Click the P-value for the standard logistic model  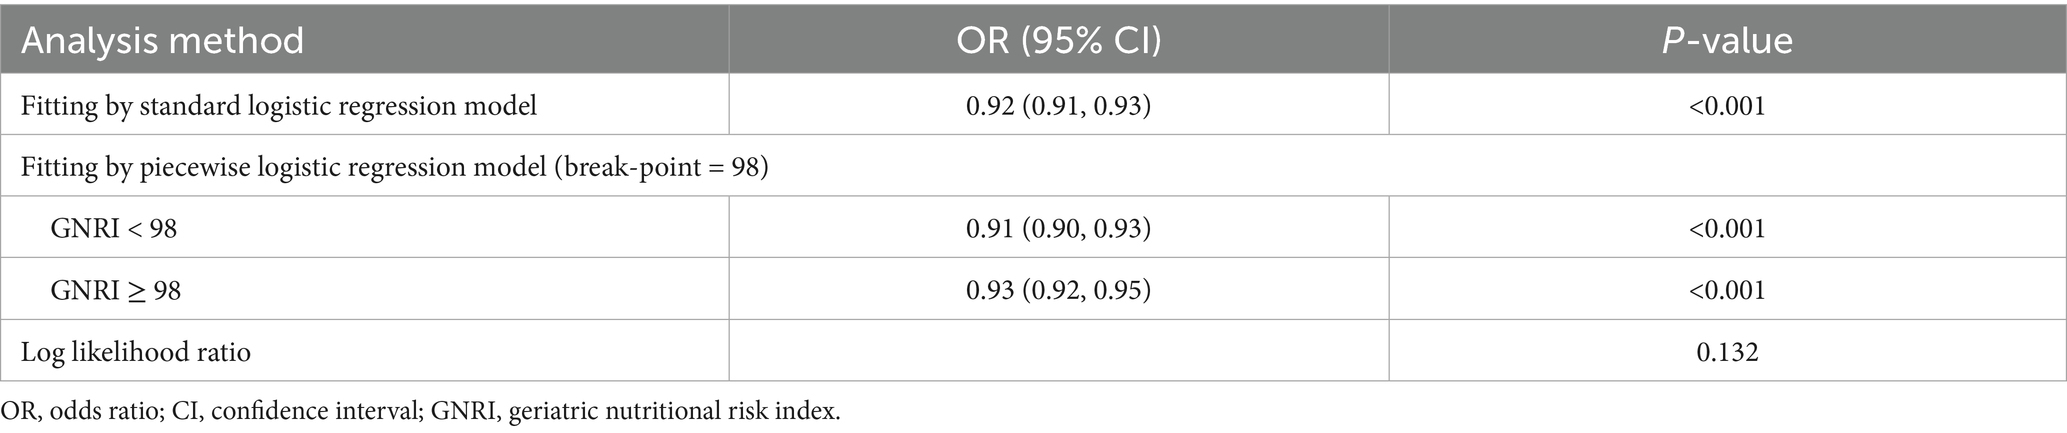[x=1727, y=106]
